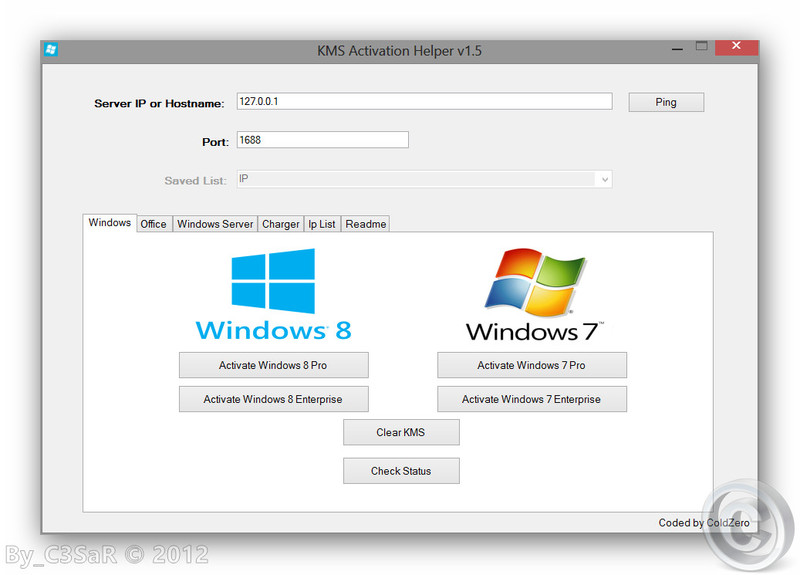
Task: Focus the Server IP or Hostname field
Action: pyautogui.click(x=424, y=101)
